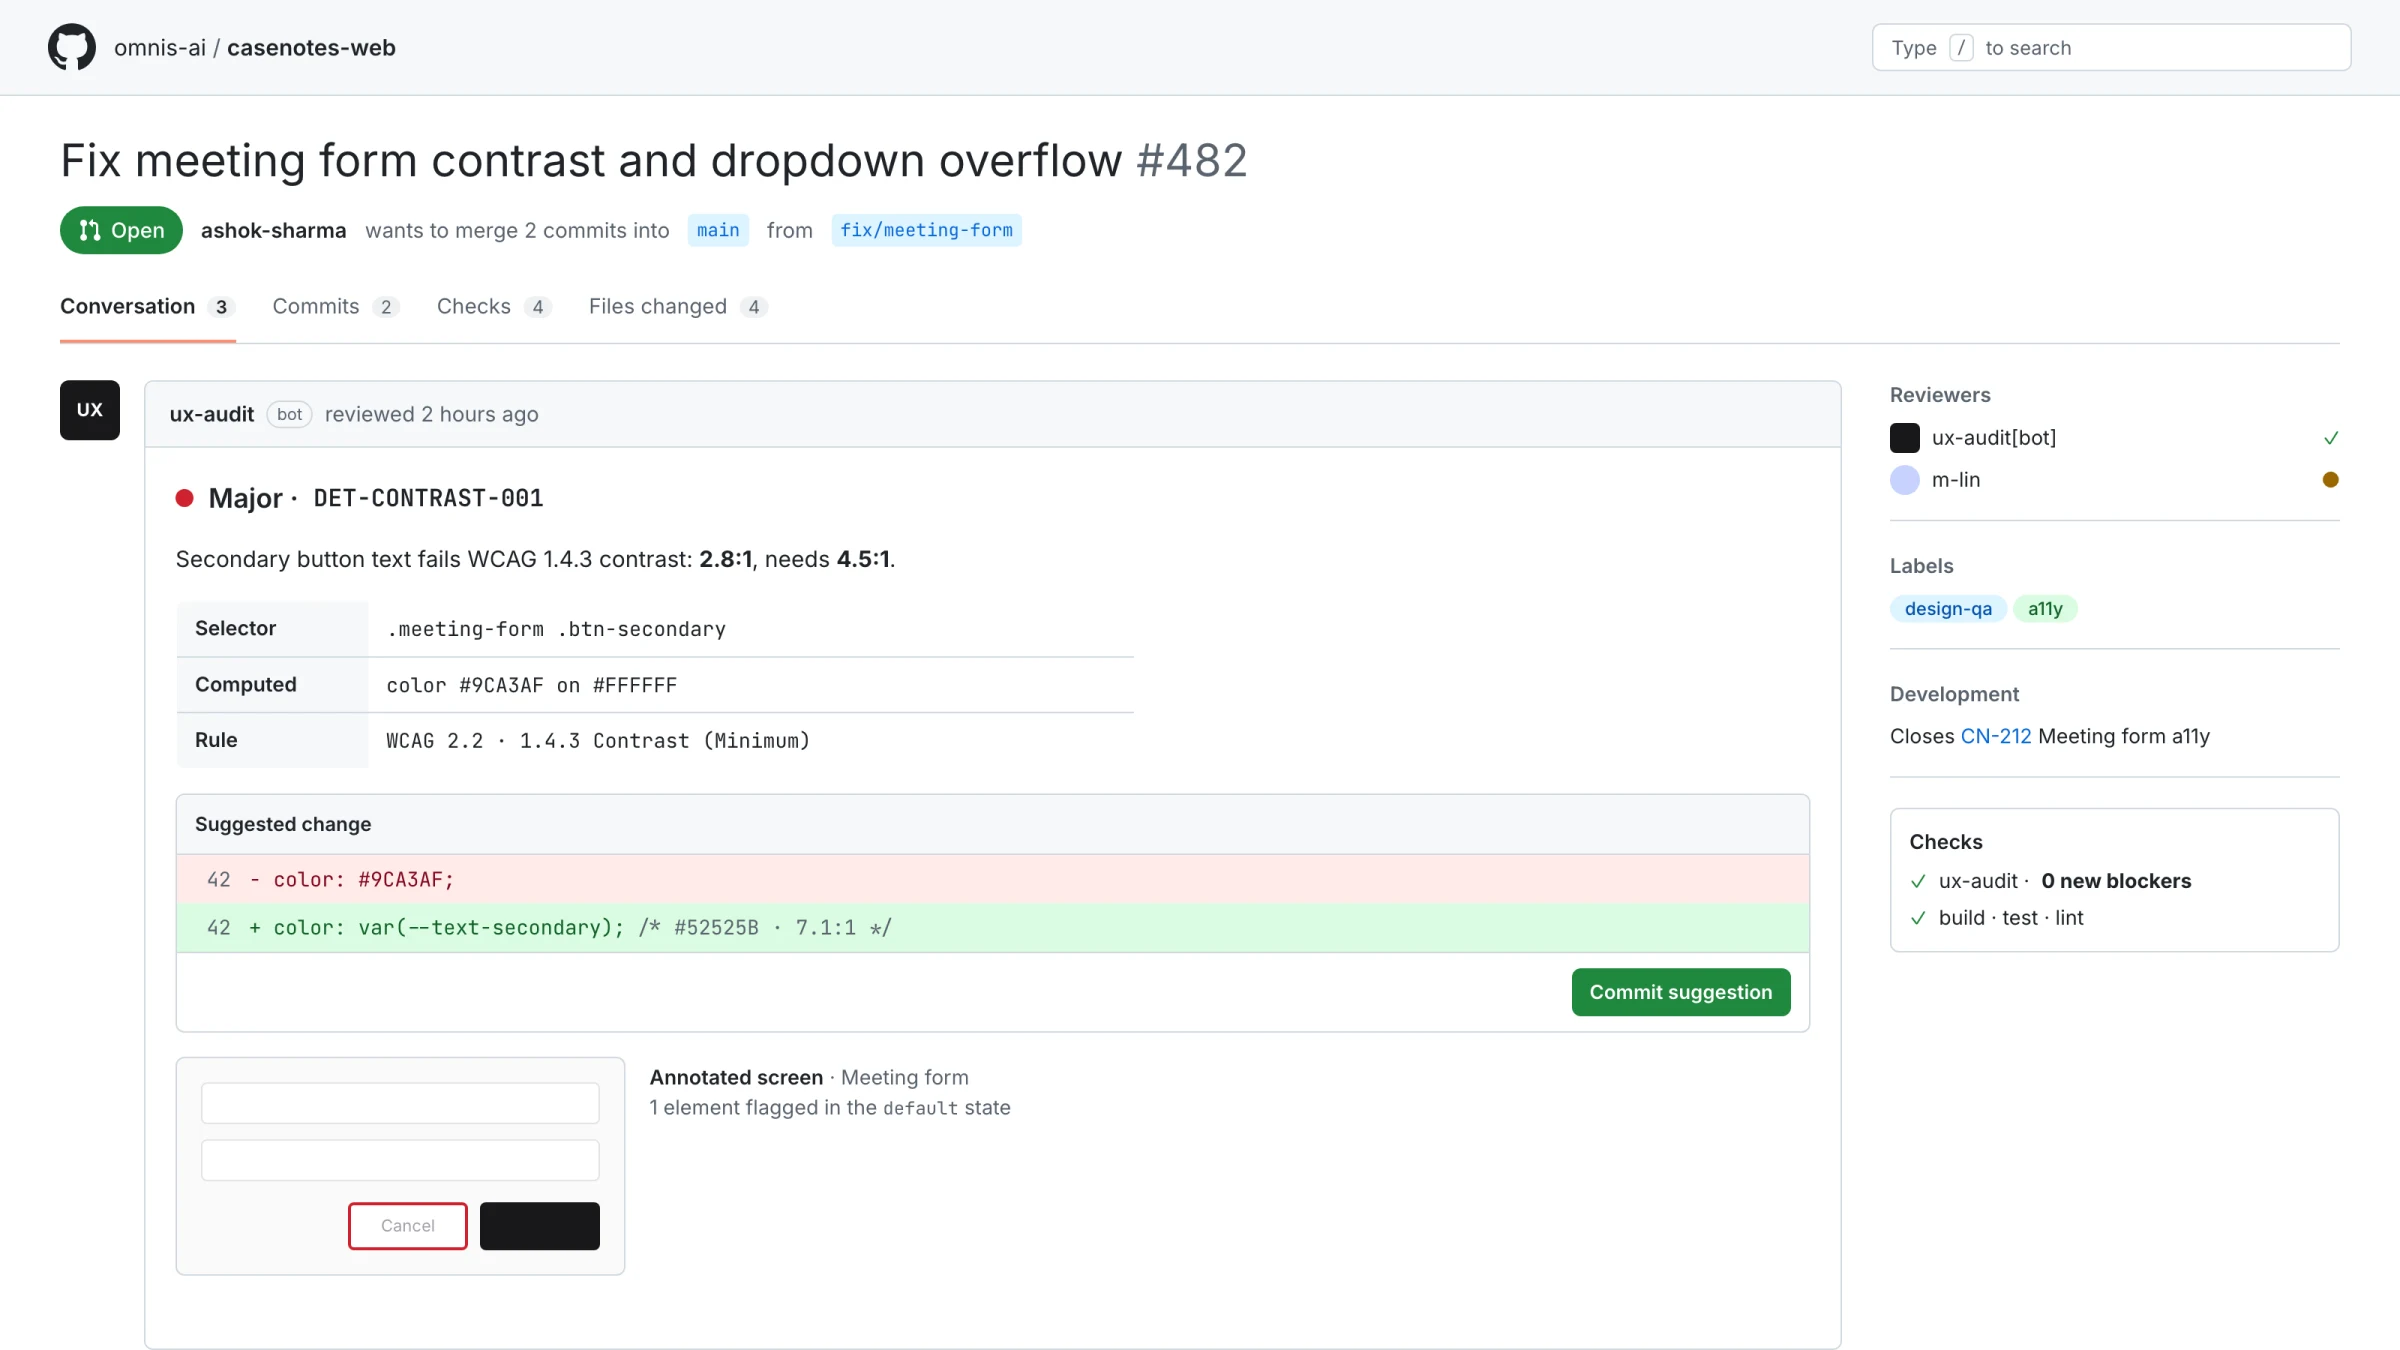Screen dimensions: 2400x1350
Task: Click the removed line 'color: #9CA3AF;'
Action: pyautogui.click(x=992, y=879)
